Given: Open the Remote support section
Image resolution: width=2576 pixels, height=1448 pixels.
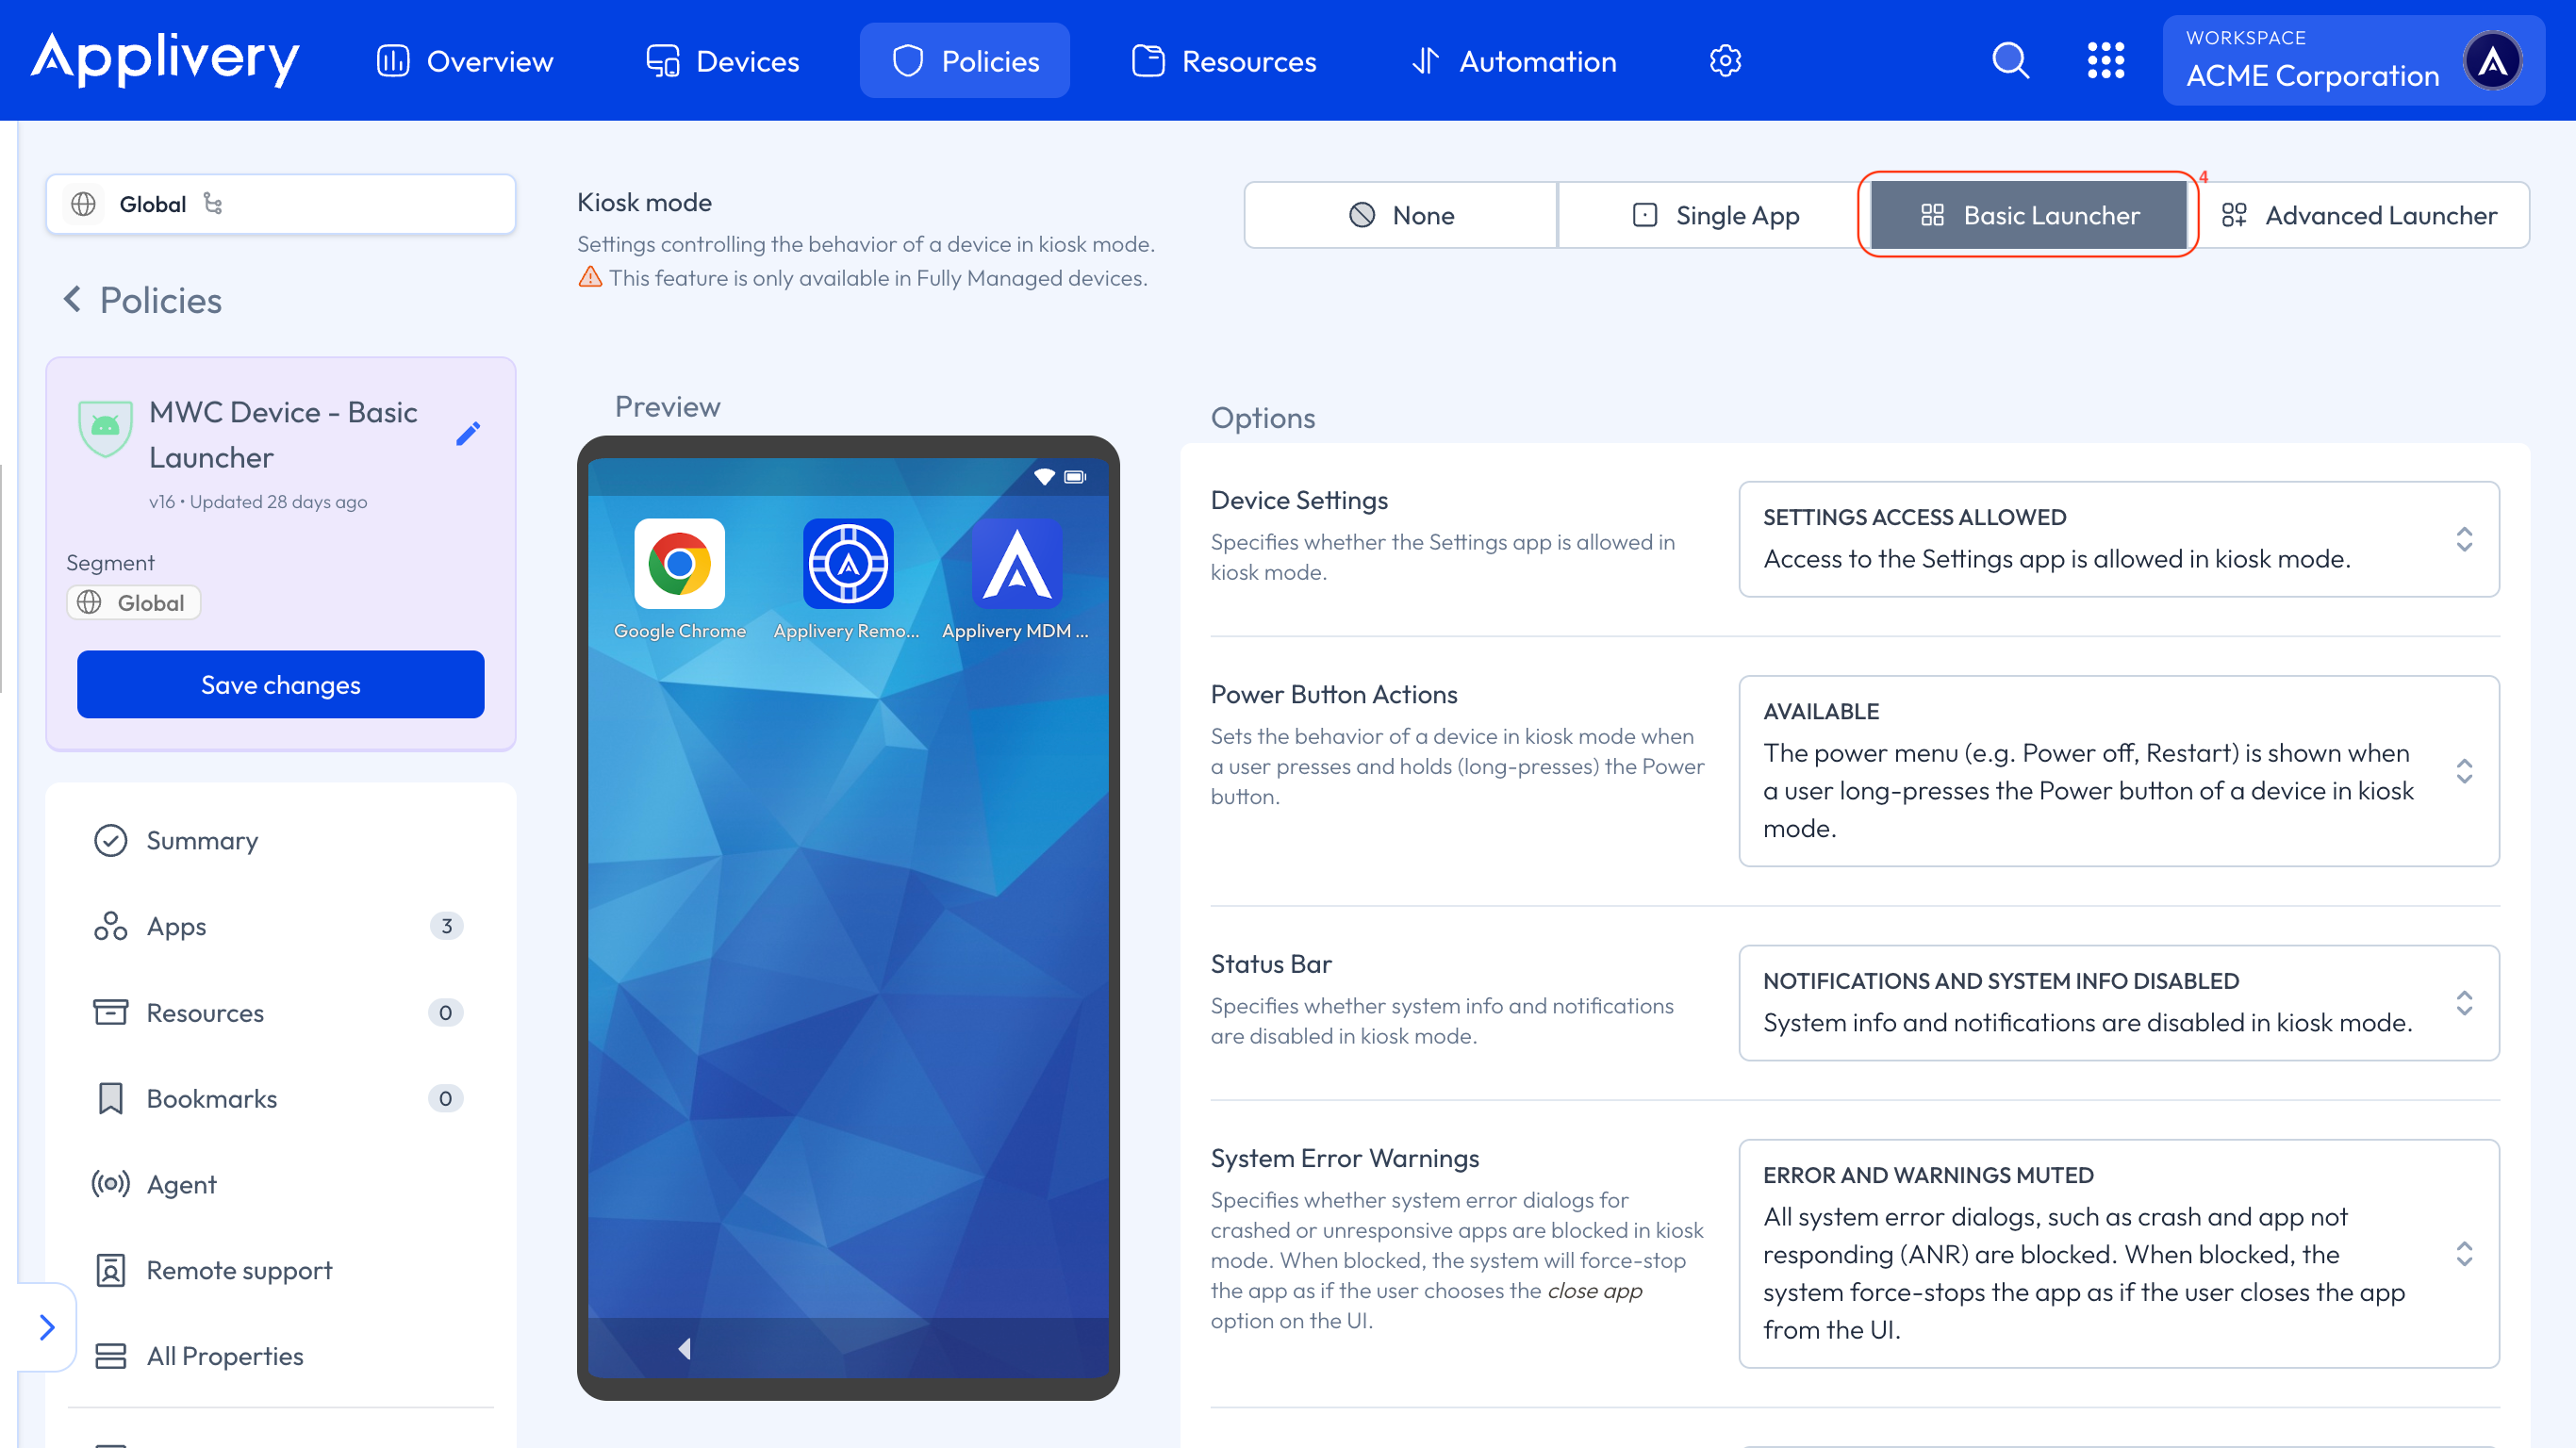Looking at the screenshot, I should tap(280, 1270).
